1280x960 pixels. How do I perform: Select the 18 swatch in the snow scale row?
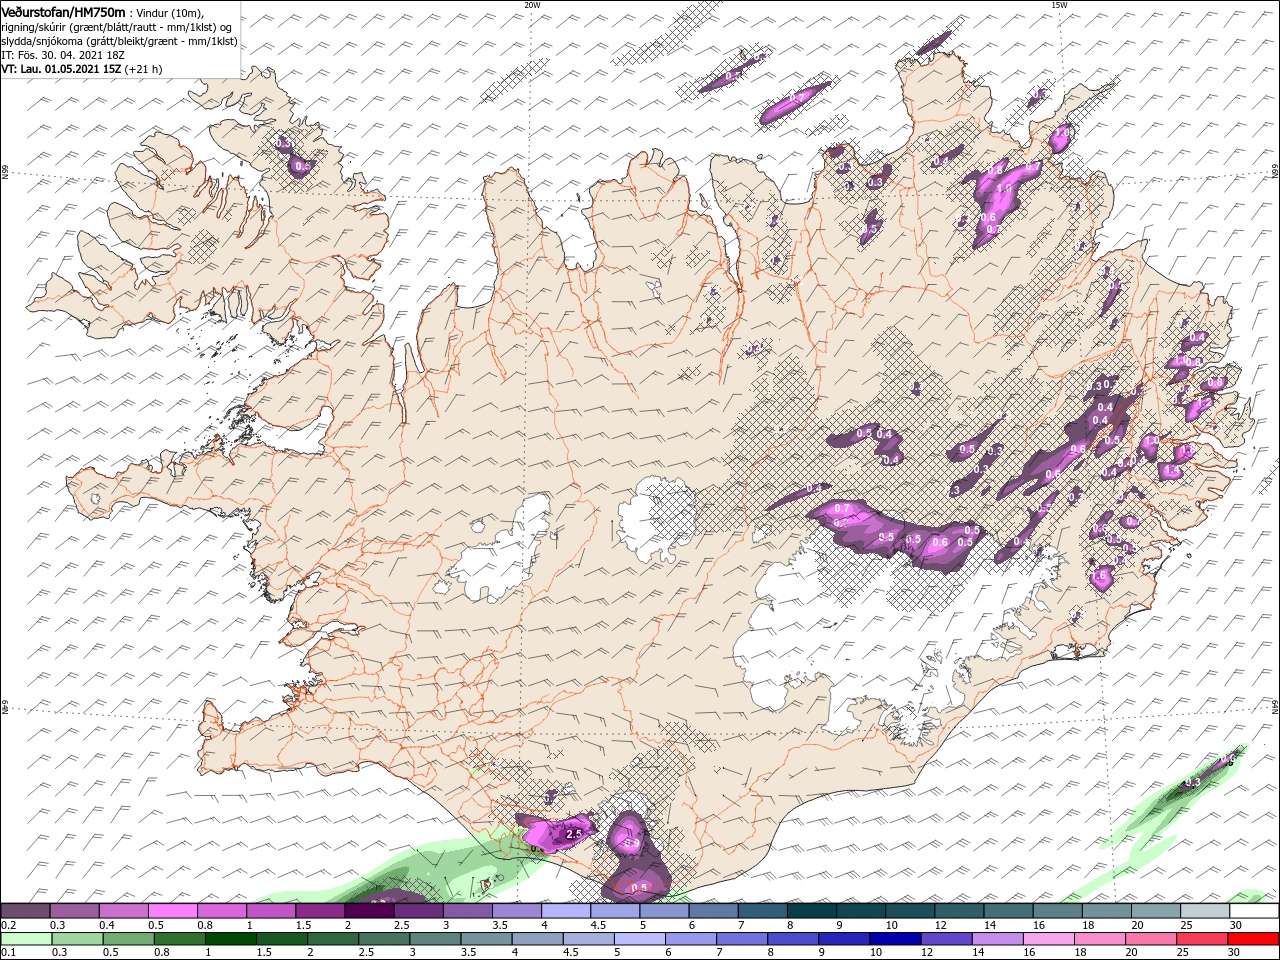1107,911
